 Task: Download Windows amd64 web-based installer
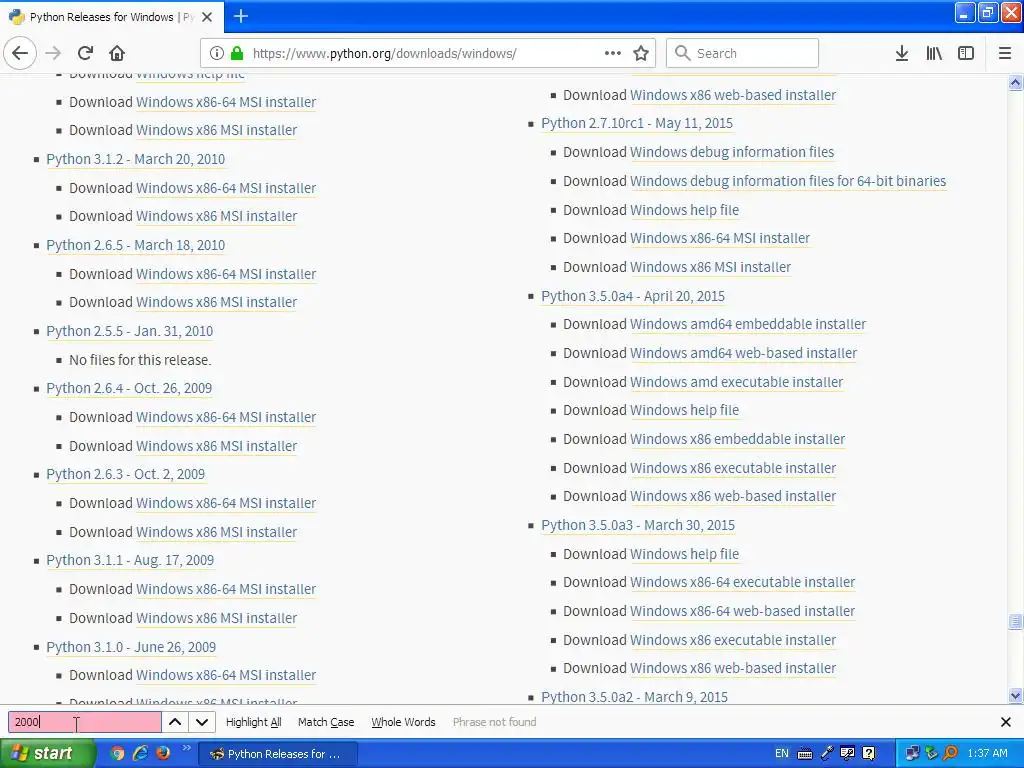point(743,353)
